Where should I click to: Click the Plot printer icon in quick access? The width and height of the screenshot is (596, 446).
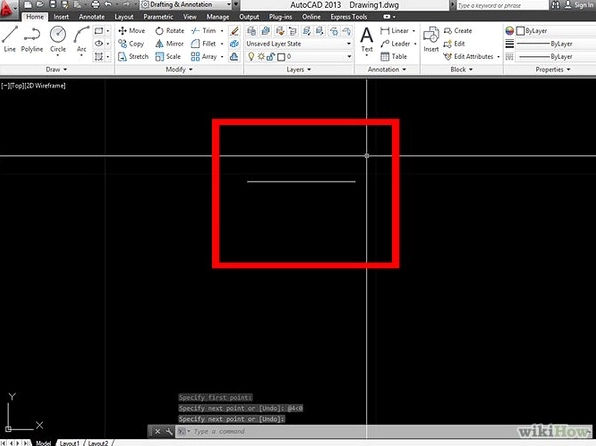pyautogui.click(x=95, y=5)
